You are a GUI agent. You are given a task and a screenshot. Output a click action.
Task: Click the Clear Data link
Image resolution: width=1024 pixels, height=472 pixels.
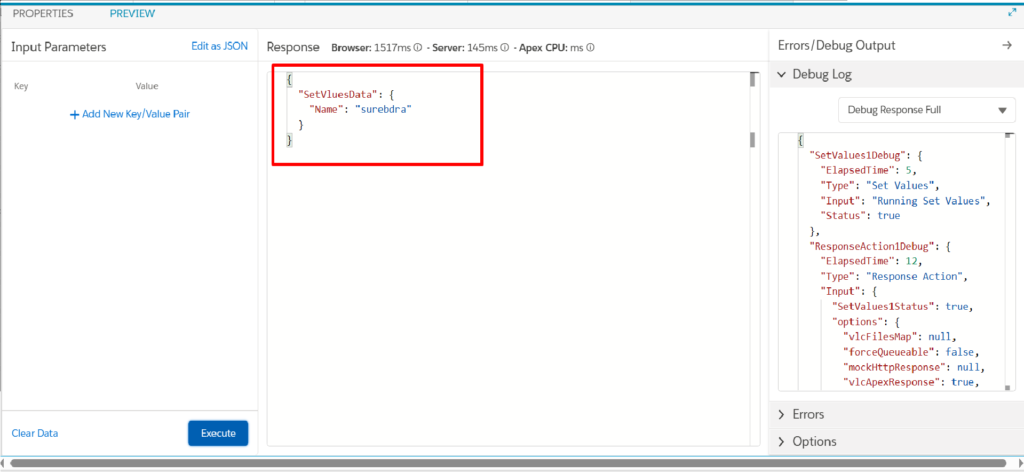[x=35, y=433]
